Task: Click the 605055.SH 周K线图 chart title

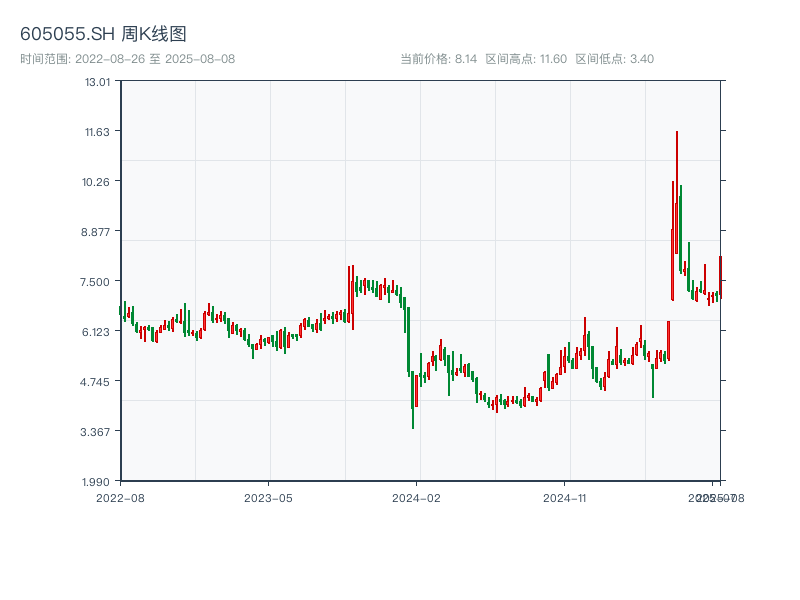Action: (103, 34)
